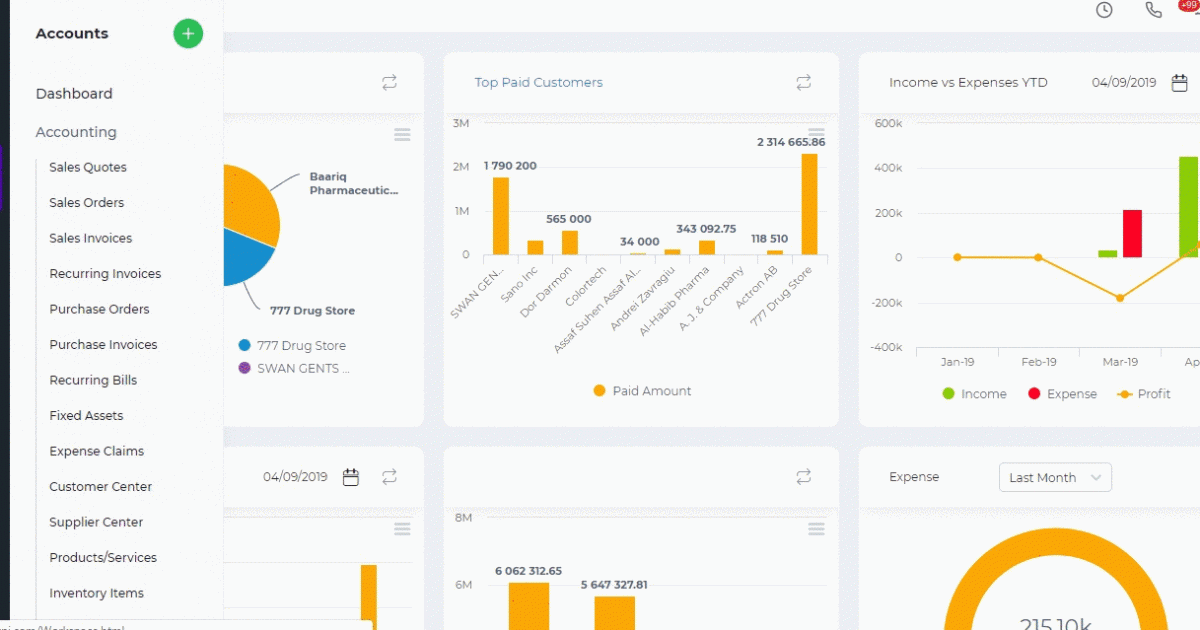Go to Sales Orders
Screen dimensions: 1200x630
87,202
